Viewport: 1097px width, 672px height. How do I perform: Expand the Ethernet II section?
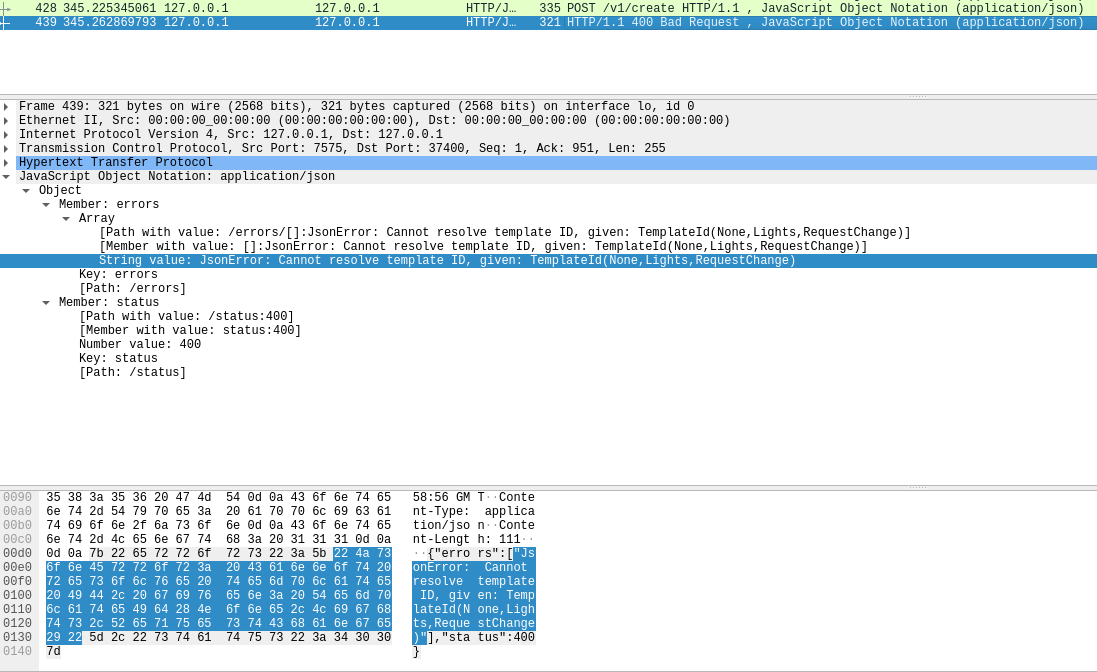(x=6, y=121)
